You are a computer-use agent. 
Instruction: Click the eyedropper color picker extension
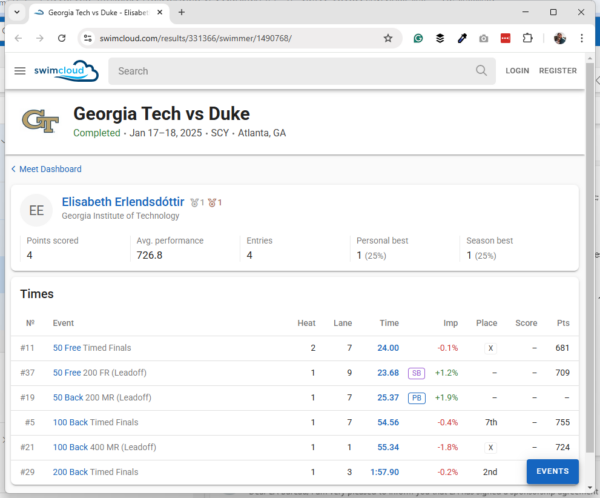pyautogui.click(x=462, y=38)
